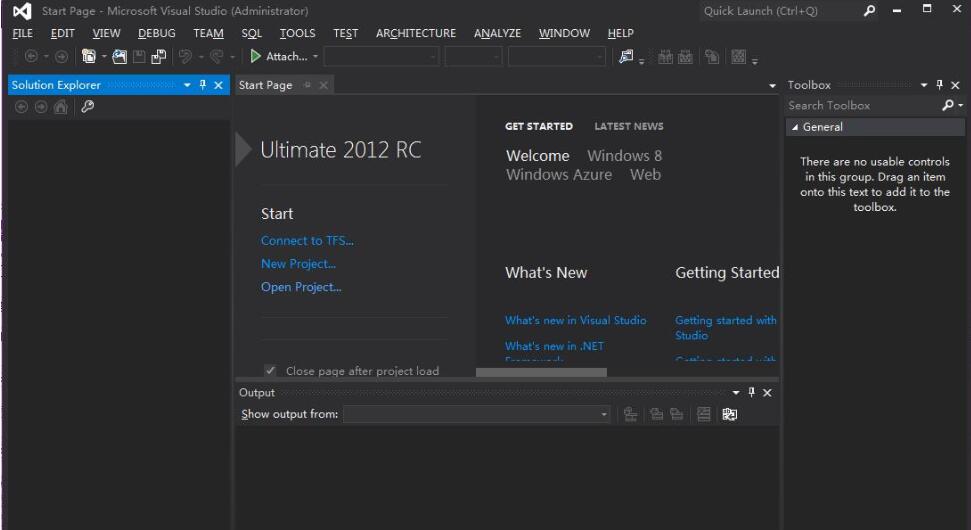
Task: Switch to the LATEST NEWS tab
Action: 629,126
